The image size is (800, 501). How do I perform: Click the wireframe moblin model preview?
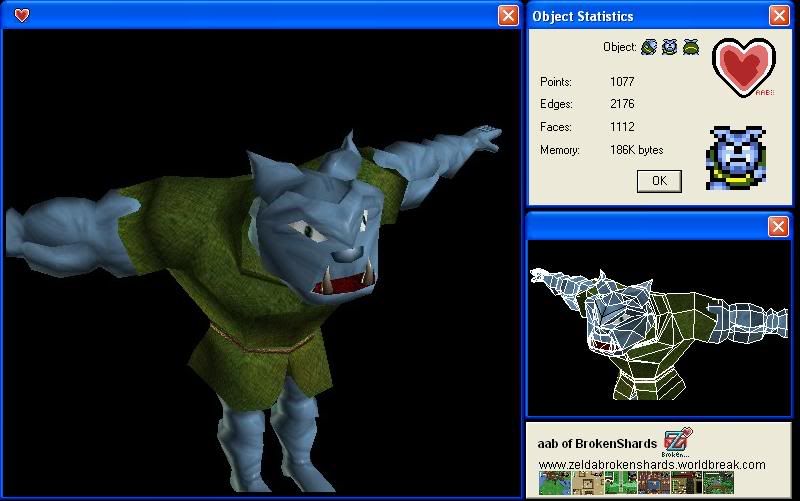tap(659, 333)
